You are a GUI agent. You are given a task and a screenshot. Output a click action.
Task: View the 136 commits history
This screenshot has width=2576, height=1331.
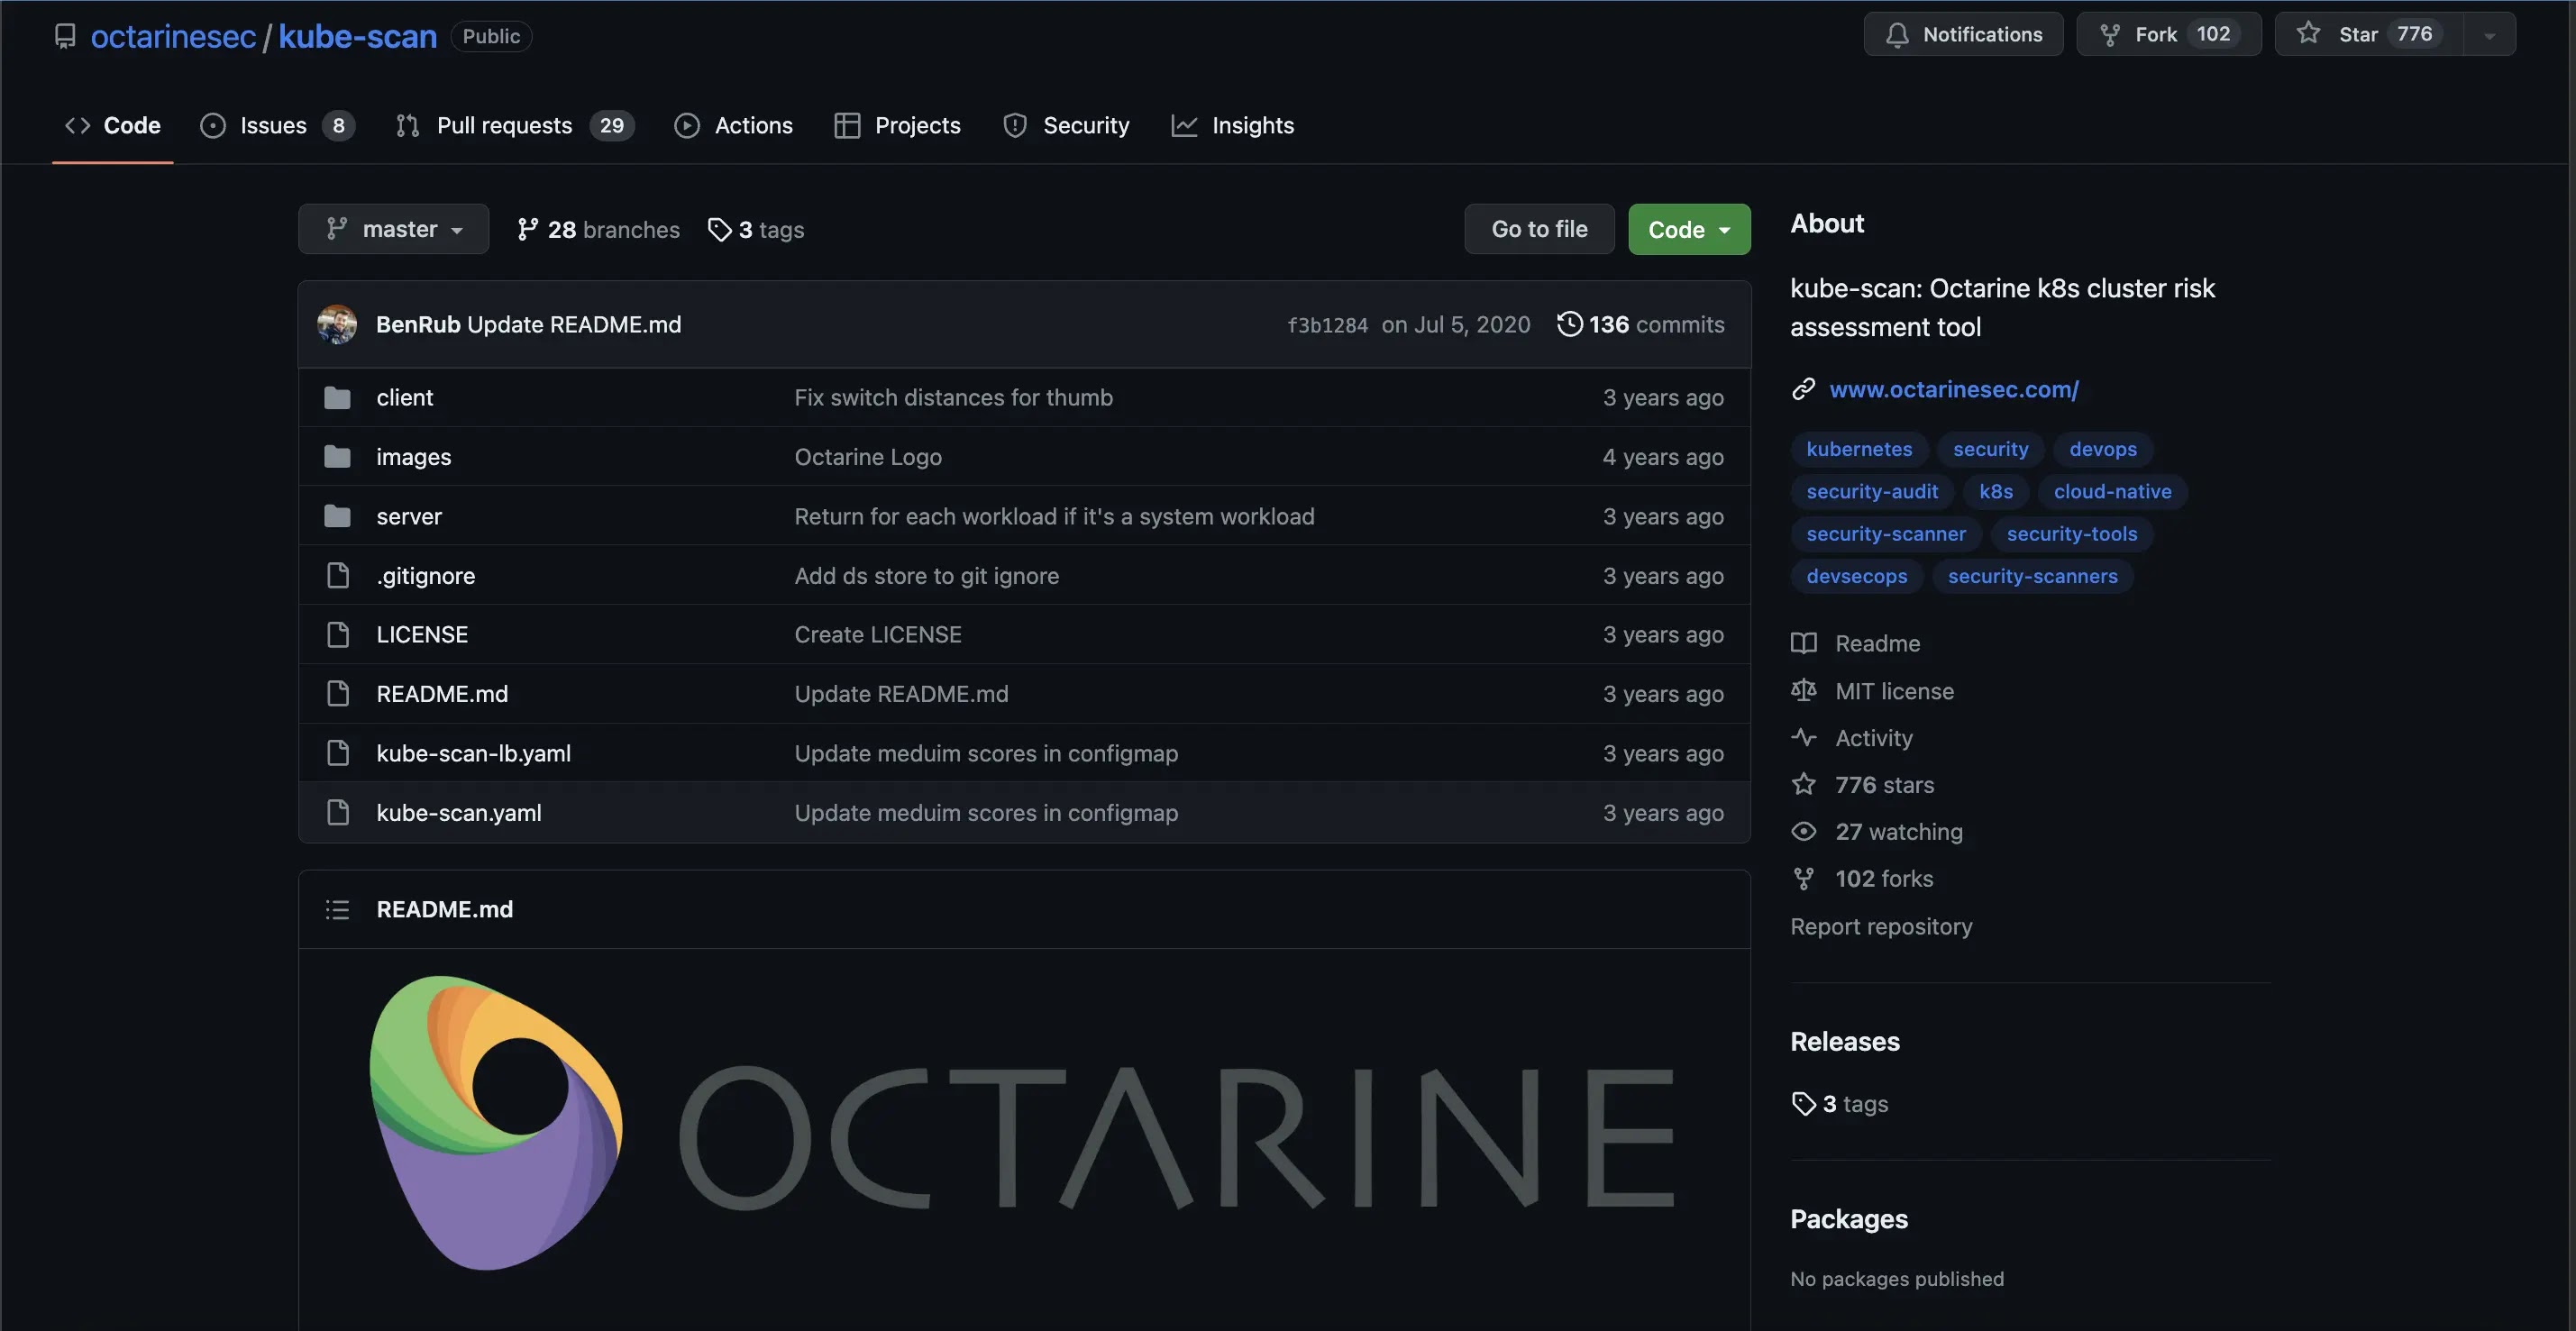(1641, 324)
